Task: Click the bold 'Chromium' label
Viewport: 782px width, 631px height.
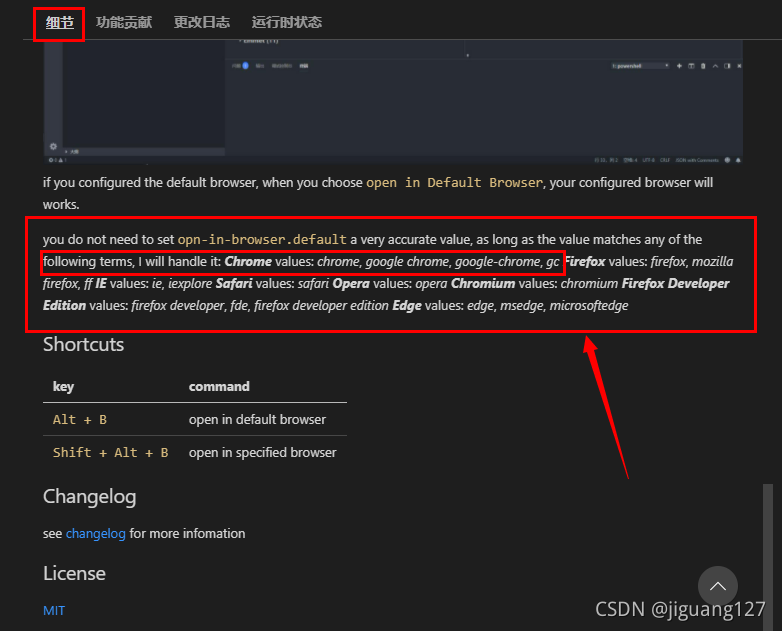Action: (483, 283)
